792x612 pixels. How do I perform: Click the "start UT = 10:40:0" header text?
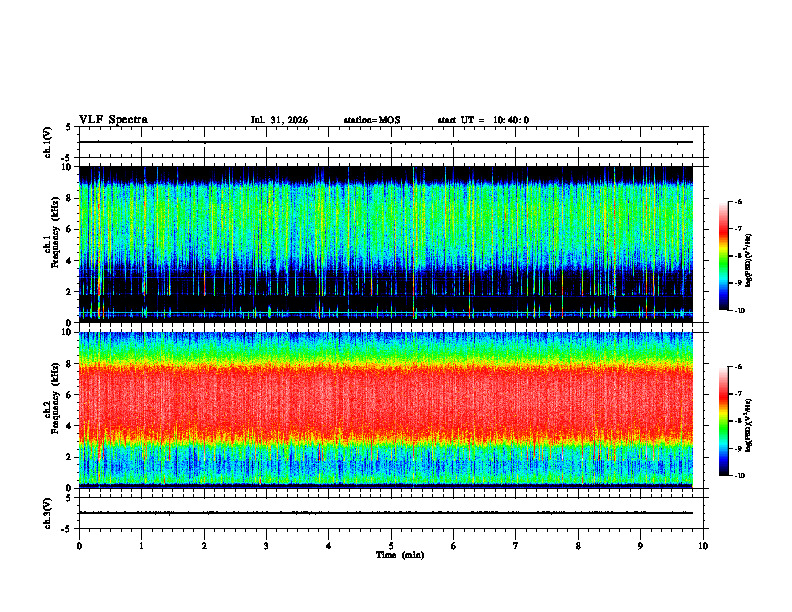click(483, 120)
